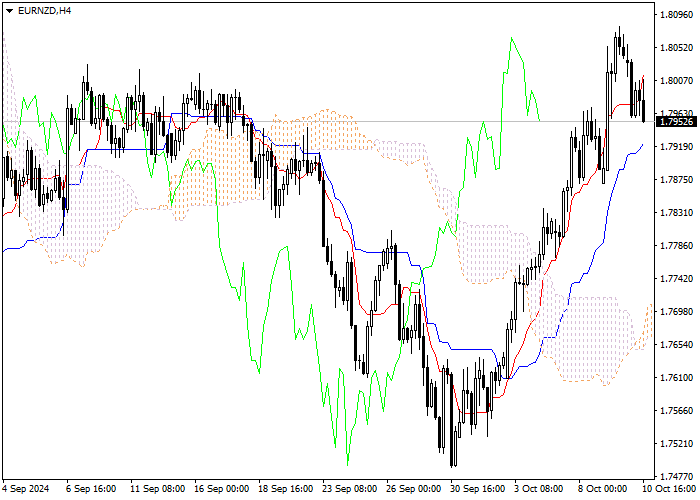700x500 pixels.
Task: Click the 1.76100 price axis label
Action: click(677, 378)
